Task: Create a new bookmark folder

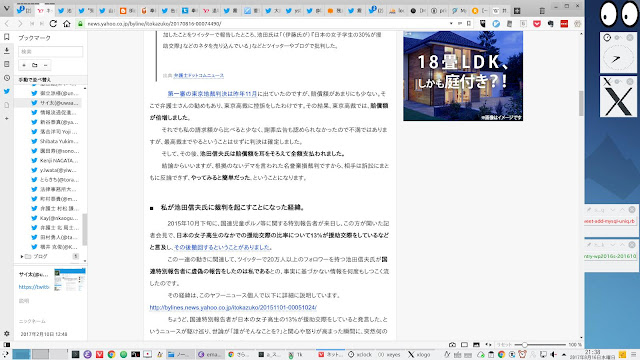Action: tap(35, 65)
